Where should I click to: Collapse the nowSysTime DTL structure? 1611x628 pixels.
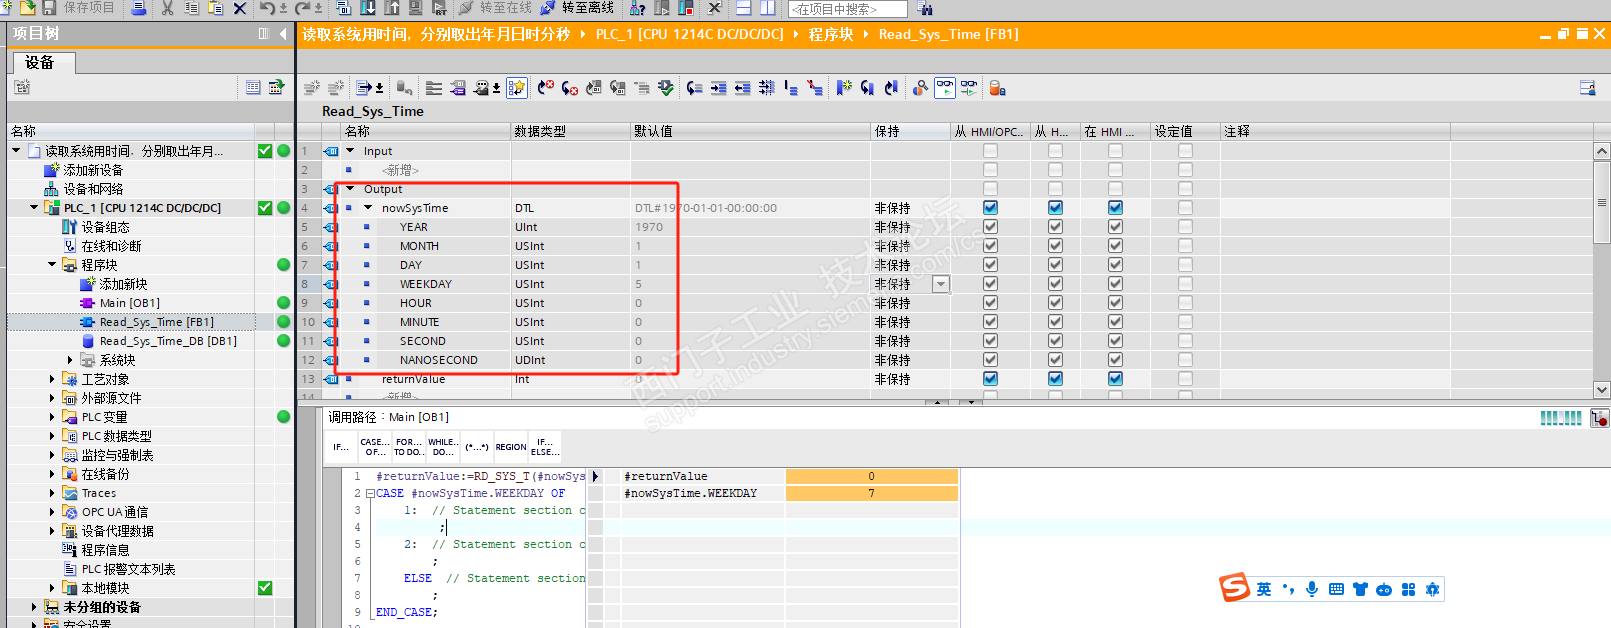pyautogui.click(x=368, y=208)
